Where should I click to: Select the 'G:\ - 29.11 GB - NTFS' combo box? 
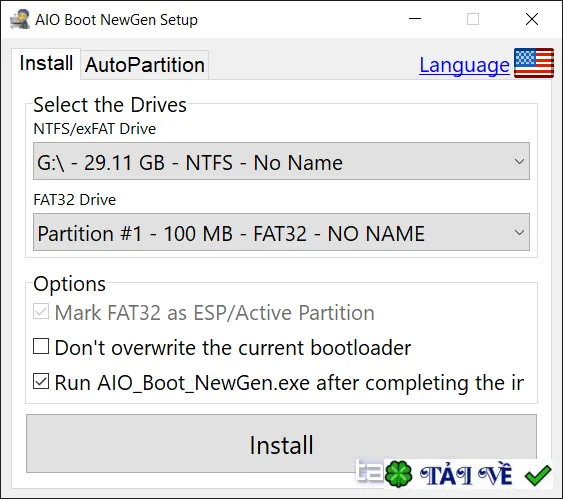(x=281, y=161)
